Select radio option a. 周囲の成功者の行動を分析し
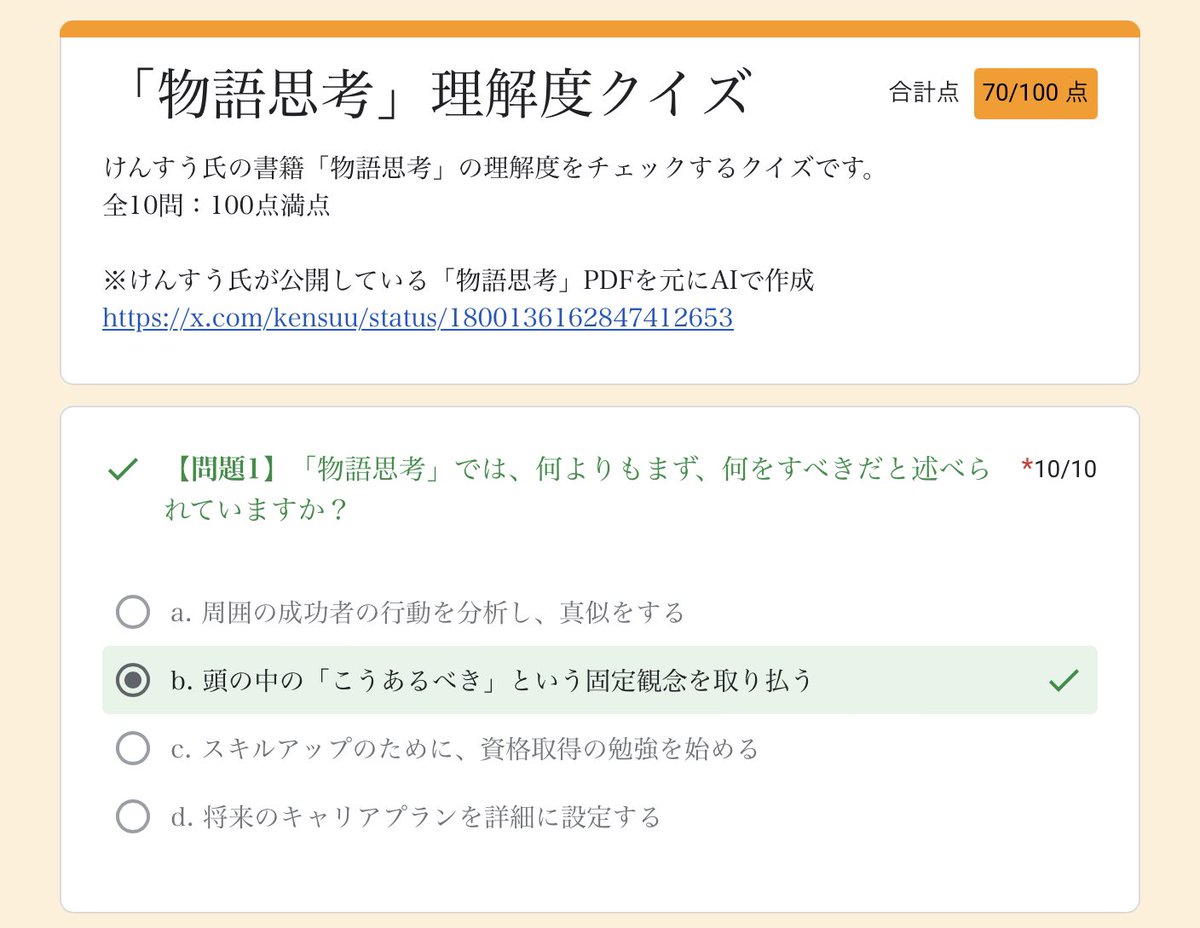 (133, 612)
